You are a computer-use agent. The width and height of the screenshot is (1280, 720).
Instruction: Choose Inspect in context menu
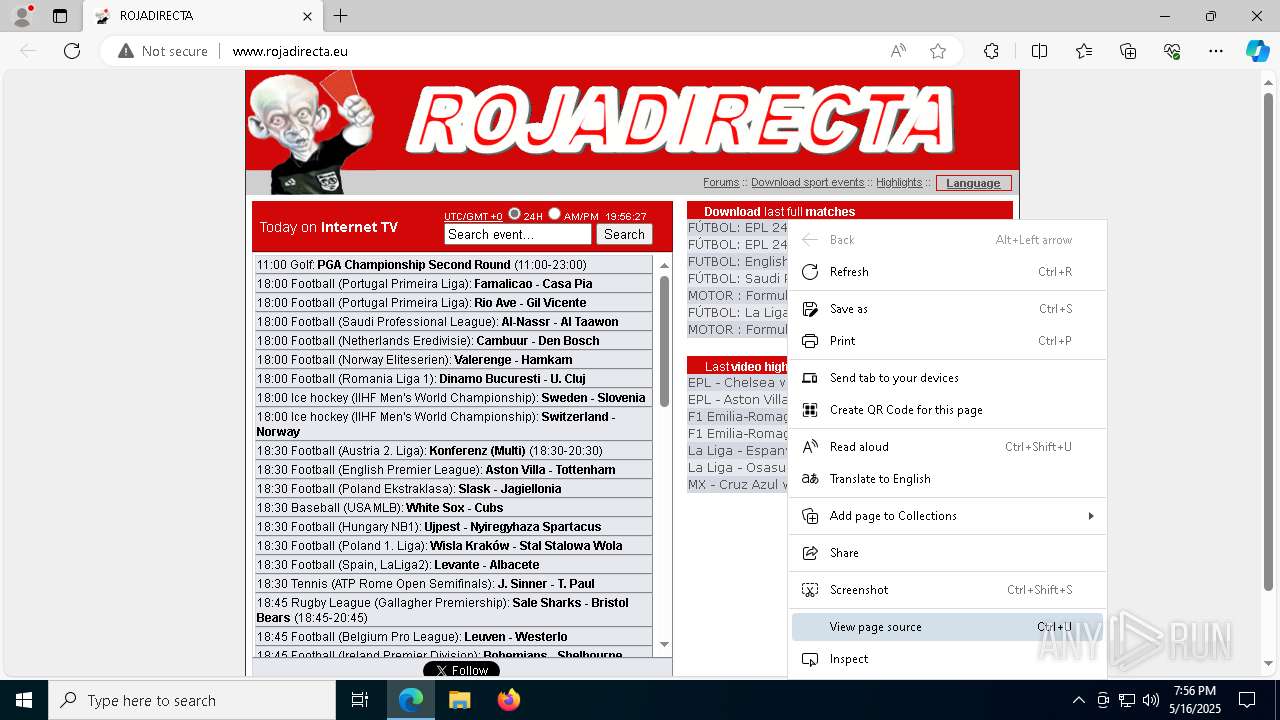coord(948,659)
